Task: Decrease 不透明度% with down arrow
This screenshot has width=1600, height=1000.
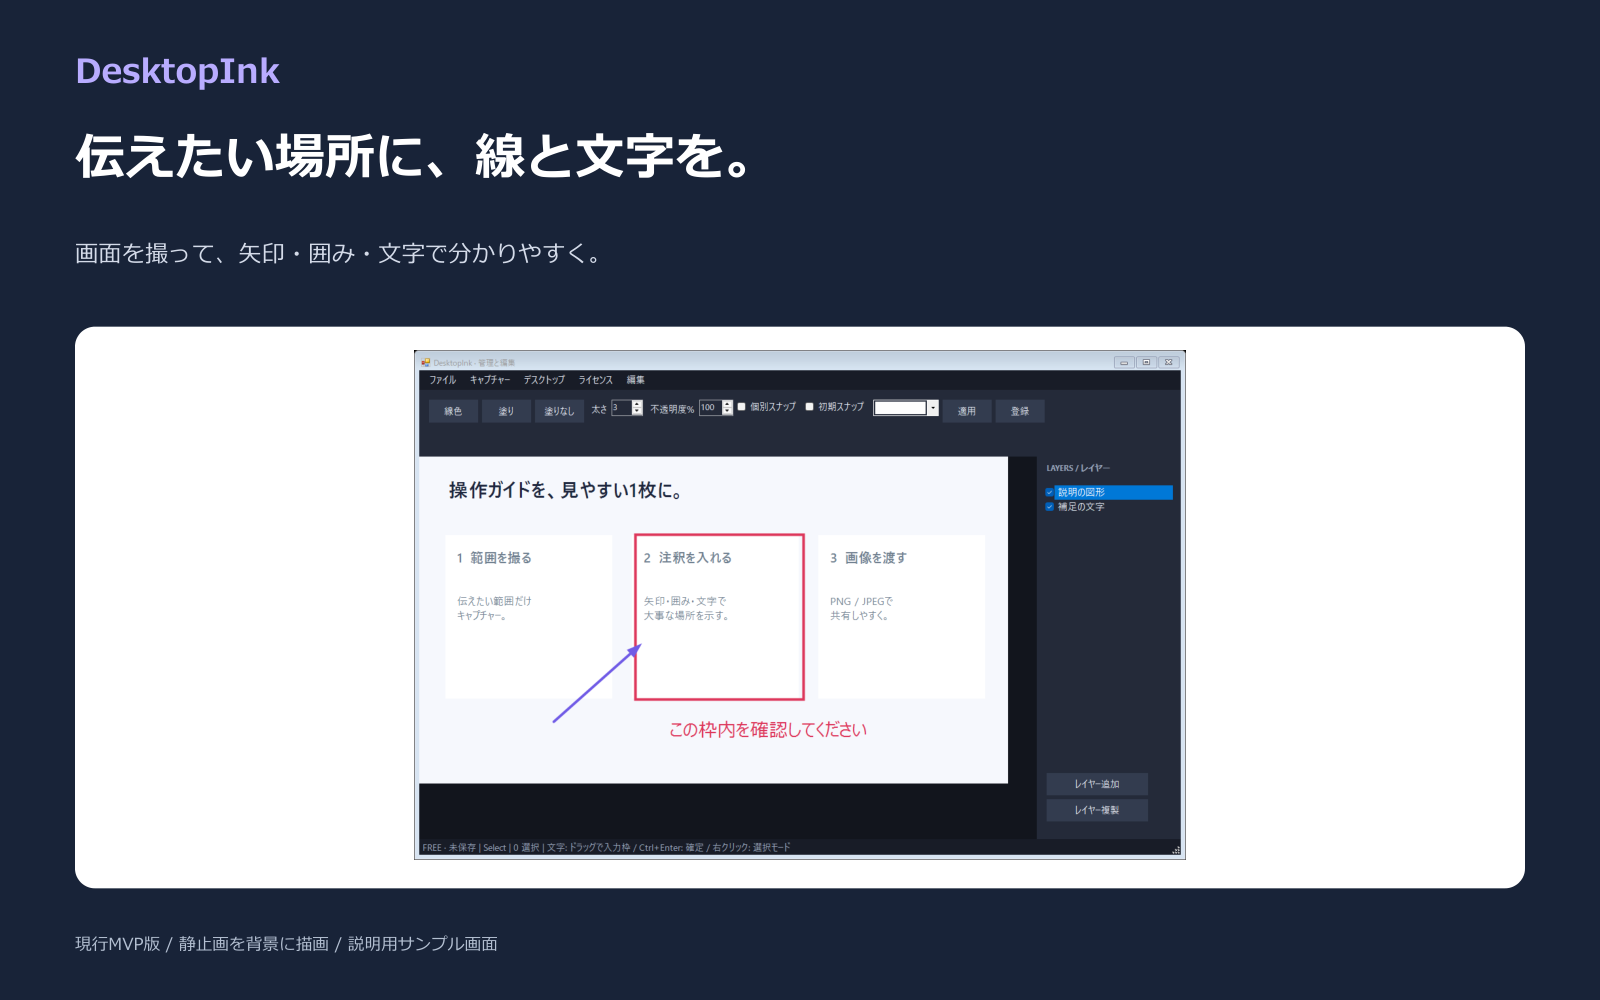Action: pyautogui.click(x=727, y=412)
